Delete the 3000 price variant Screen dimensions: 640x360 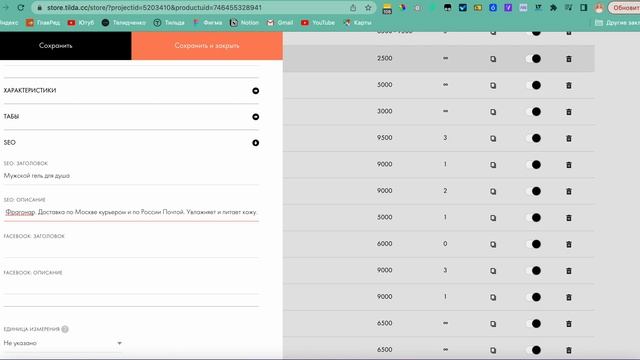click(569, 112)
